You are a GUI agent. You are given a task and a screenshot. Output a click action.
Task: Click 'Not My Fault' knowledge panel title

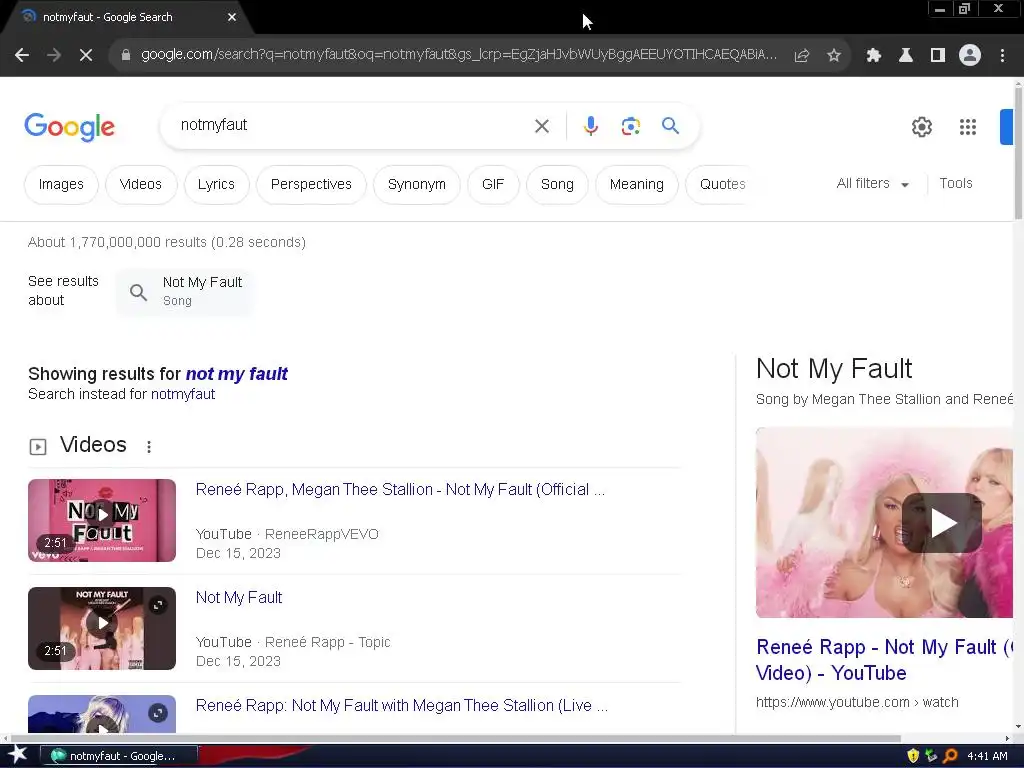tap(834, 369)
